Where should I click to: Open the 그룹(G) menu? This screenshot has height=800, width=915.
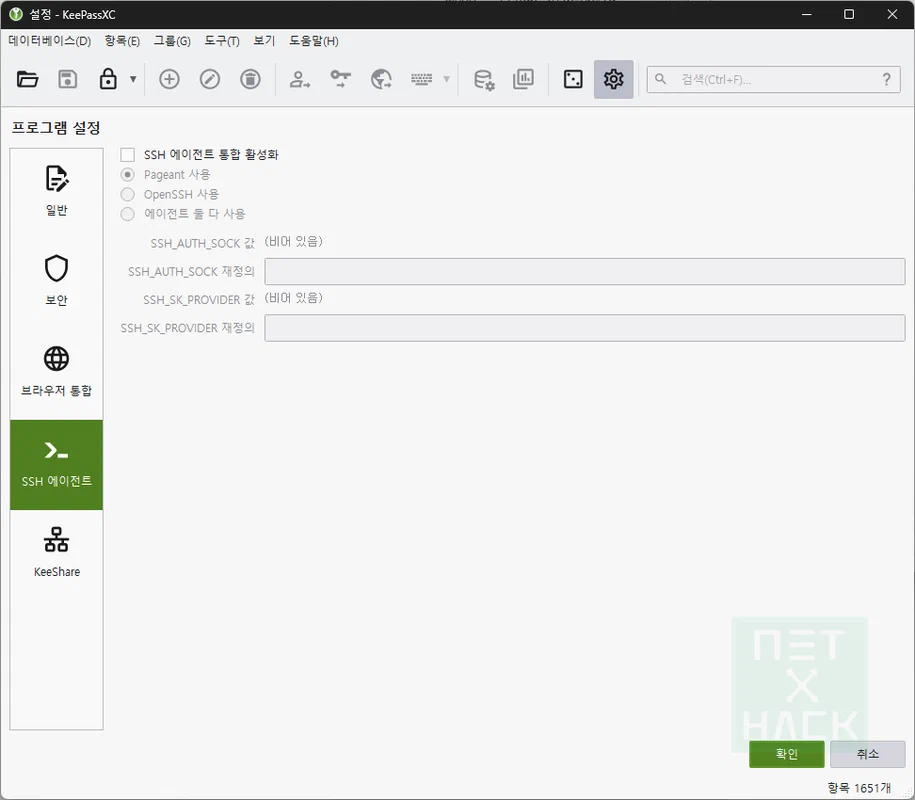coord(172,41)
